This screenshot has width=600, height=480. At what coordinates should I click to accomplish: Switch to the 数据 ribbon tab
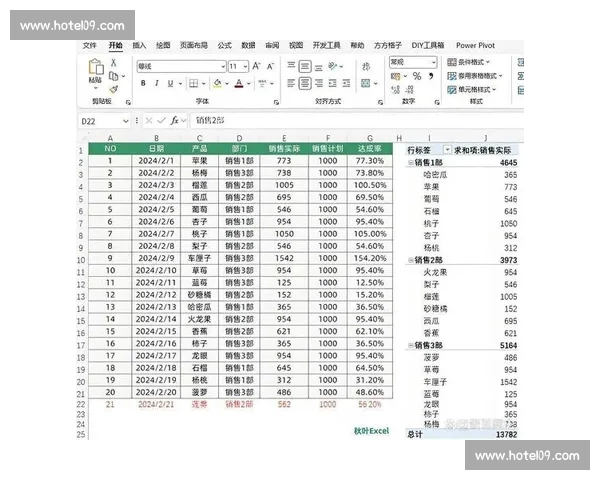tap(248, 46)
